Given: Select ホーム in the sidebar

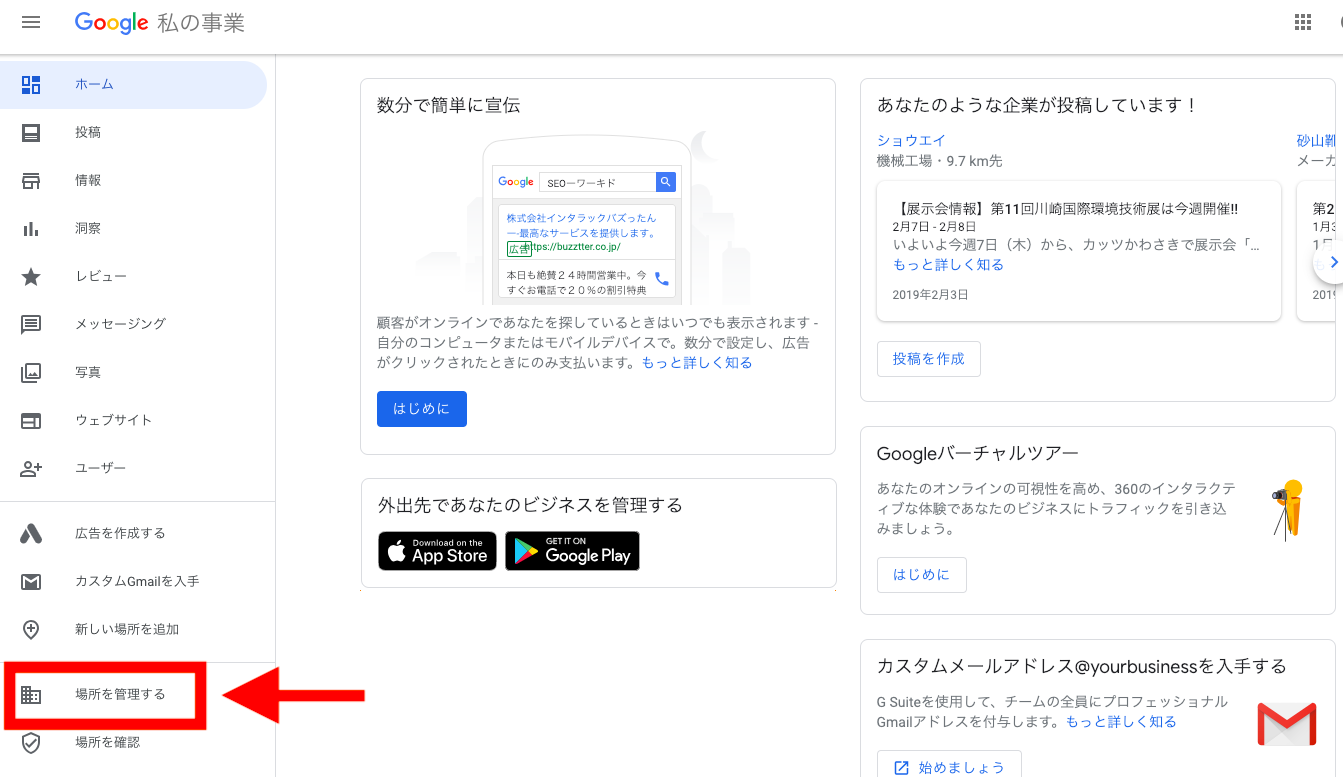Looking at the screenshot, I should [134, 85].
